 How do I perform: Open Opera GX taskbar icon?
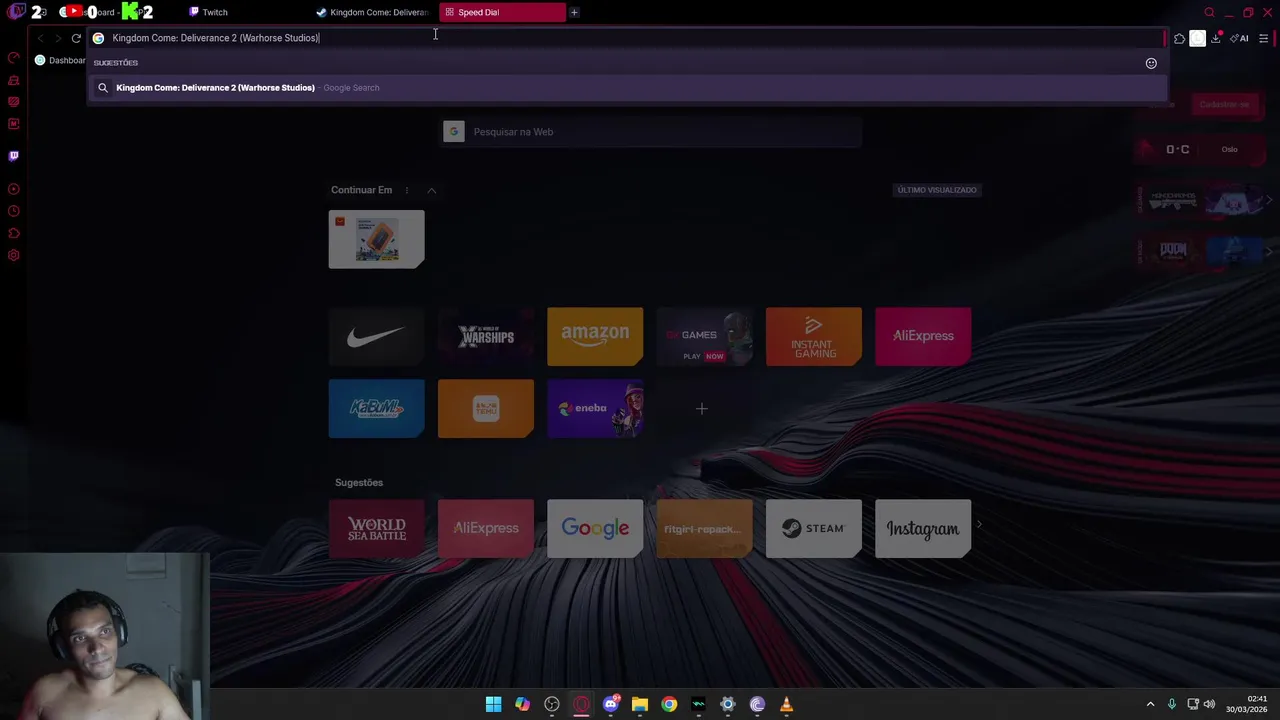581,704
